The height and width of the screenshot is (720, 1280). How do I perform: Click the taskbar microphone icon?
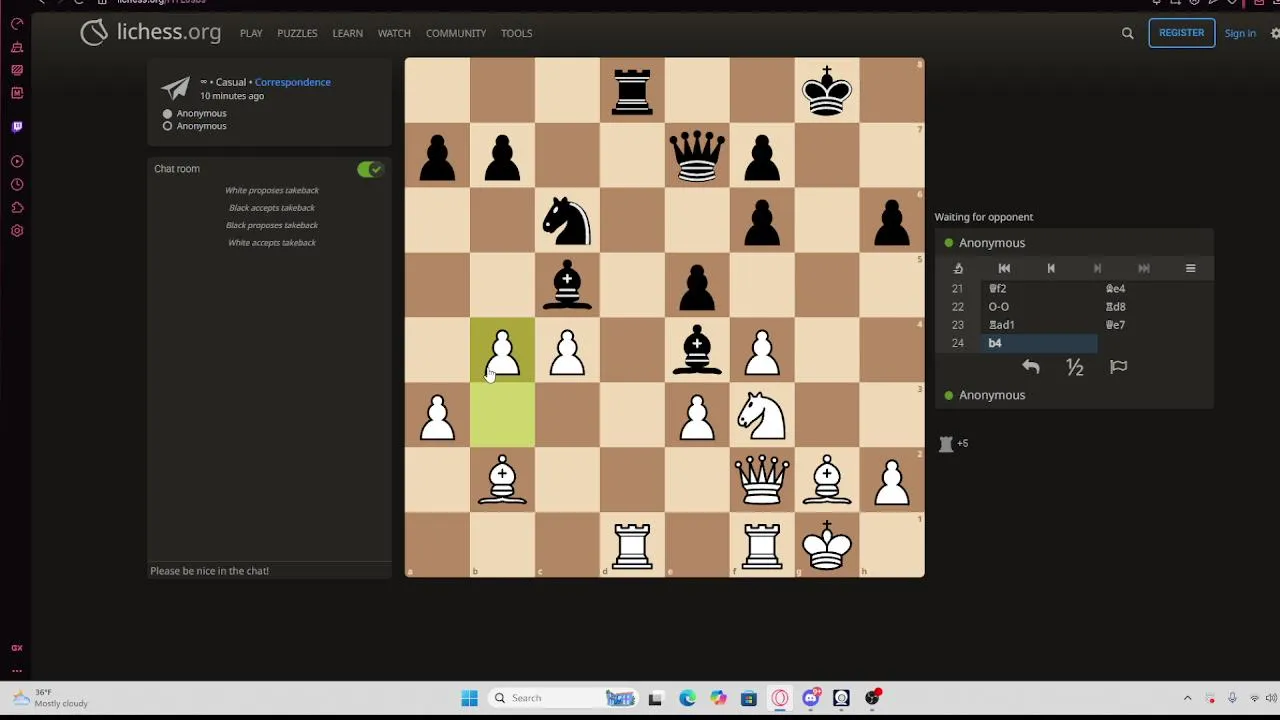pos(1232,698)
